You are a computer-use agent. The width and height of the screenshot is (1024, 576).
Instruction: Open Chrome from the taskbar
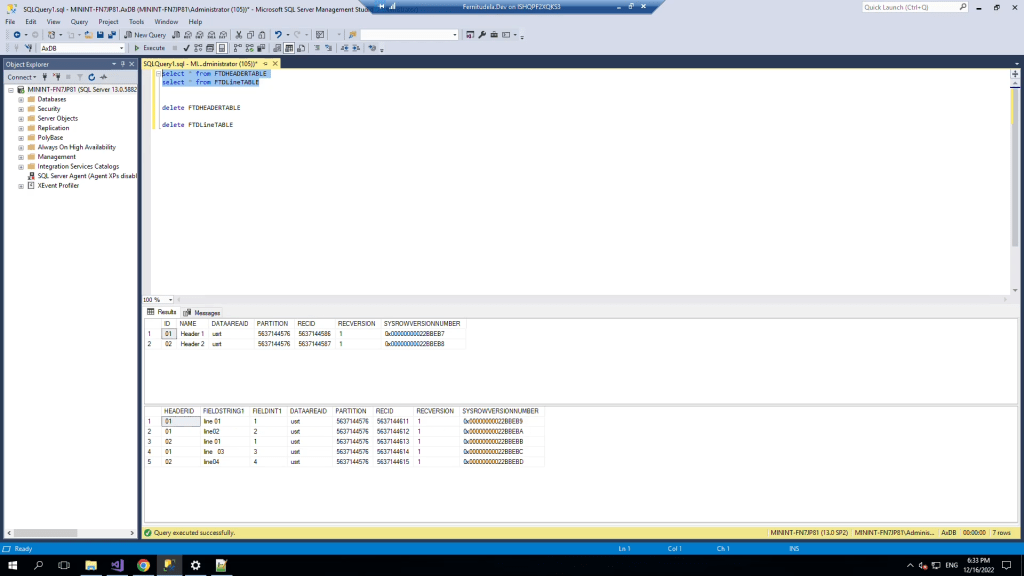click(143, 565)
